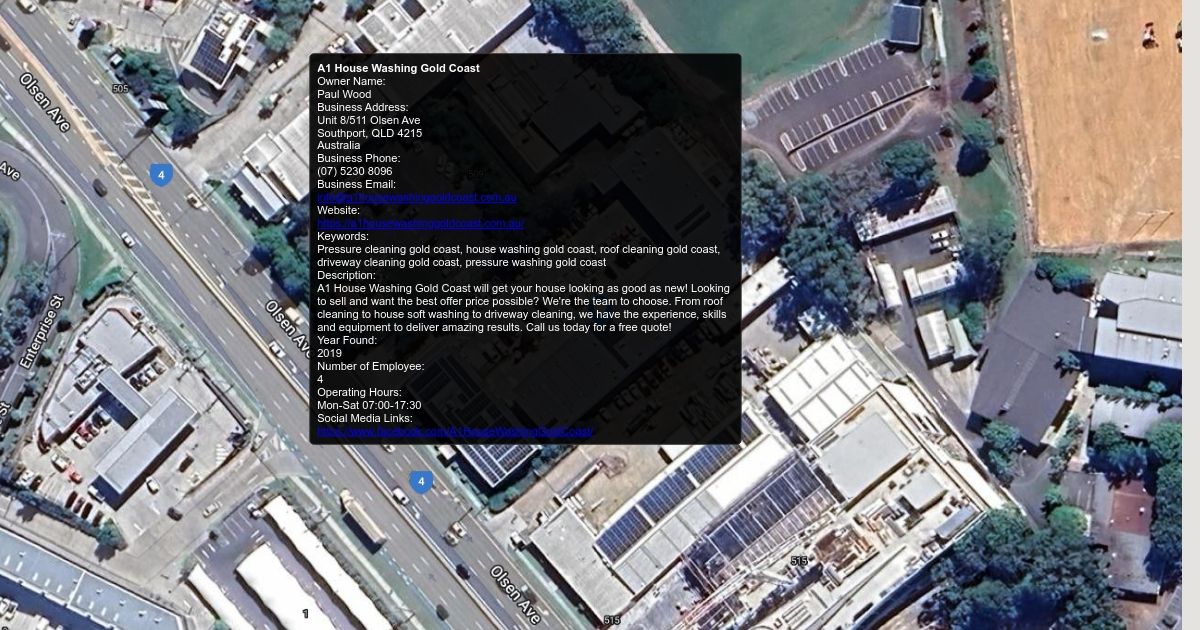Open the business website link
Screen dimensions: 1200x630
420,224
